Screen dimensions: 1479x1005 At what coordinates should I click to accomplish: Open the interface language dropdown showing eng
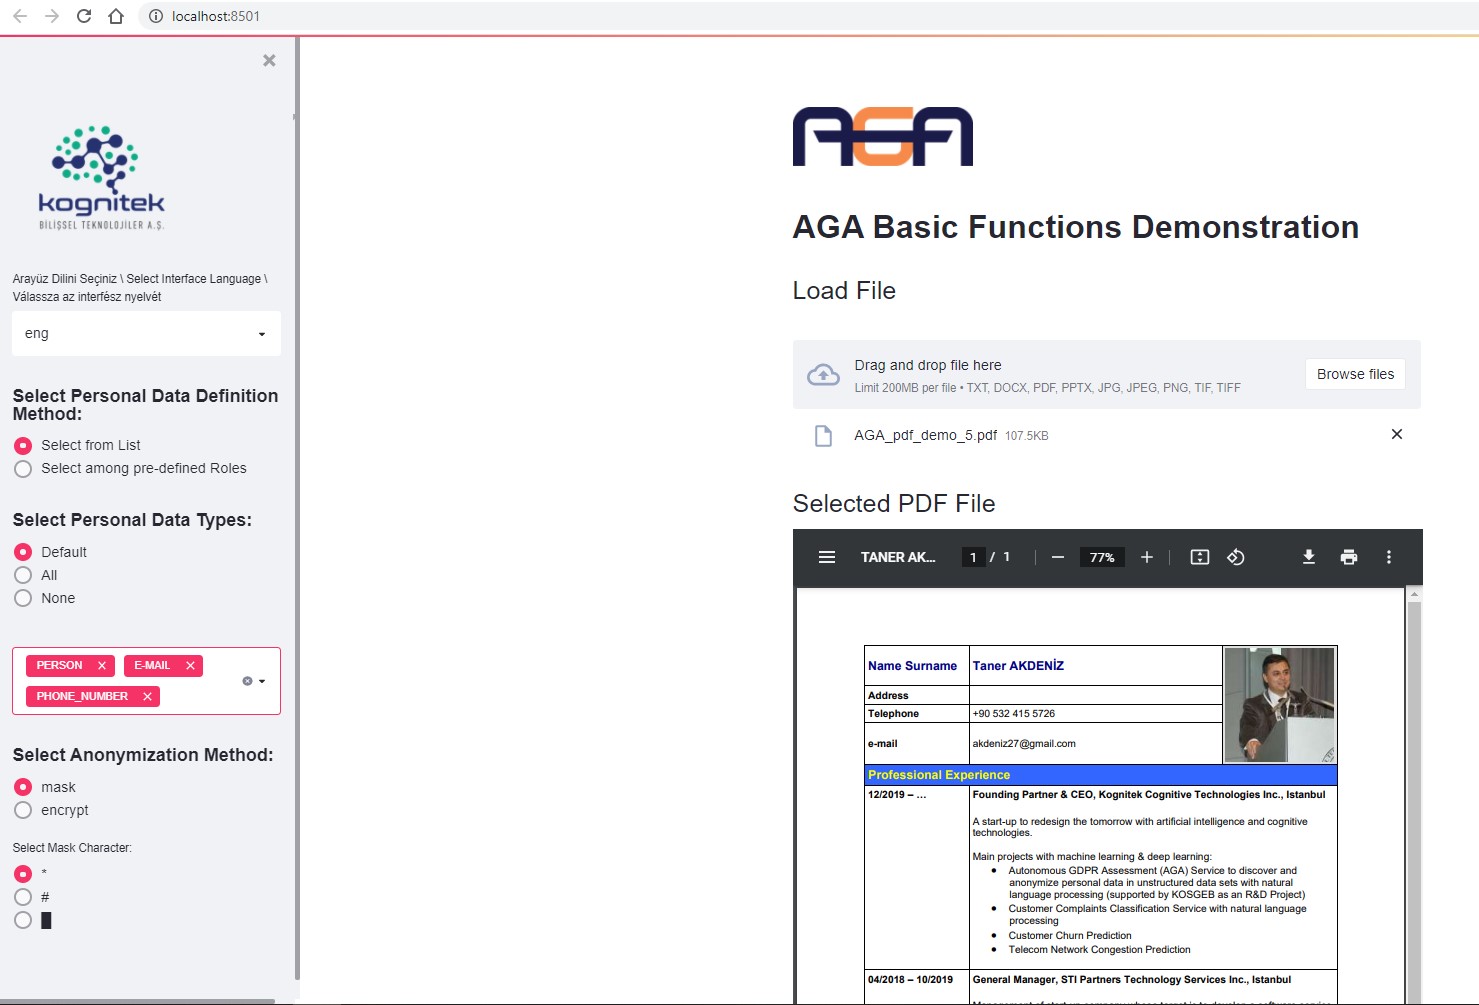pyautogui.click(x=146, y=333)
